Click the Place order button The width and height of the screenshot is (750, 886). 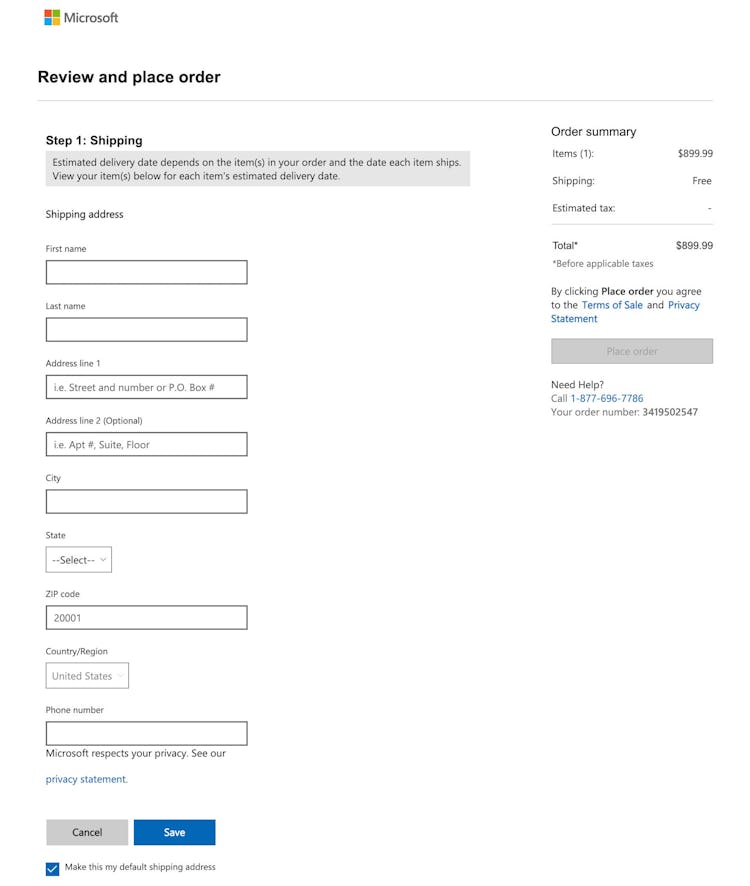[632, 351]
